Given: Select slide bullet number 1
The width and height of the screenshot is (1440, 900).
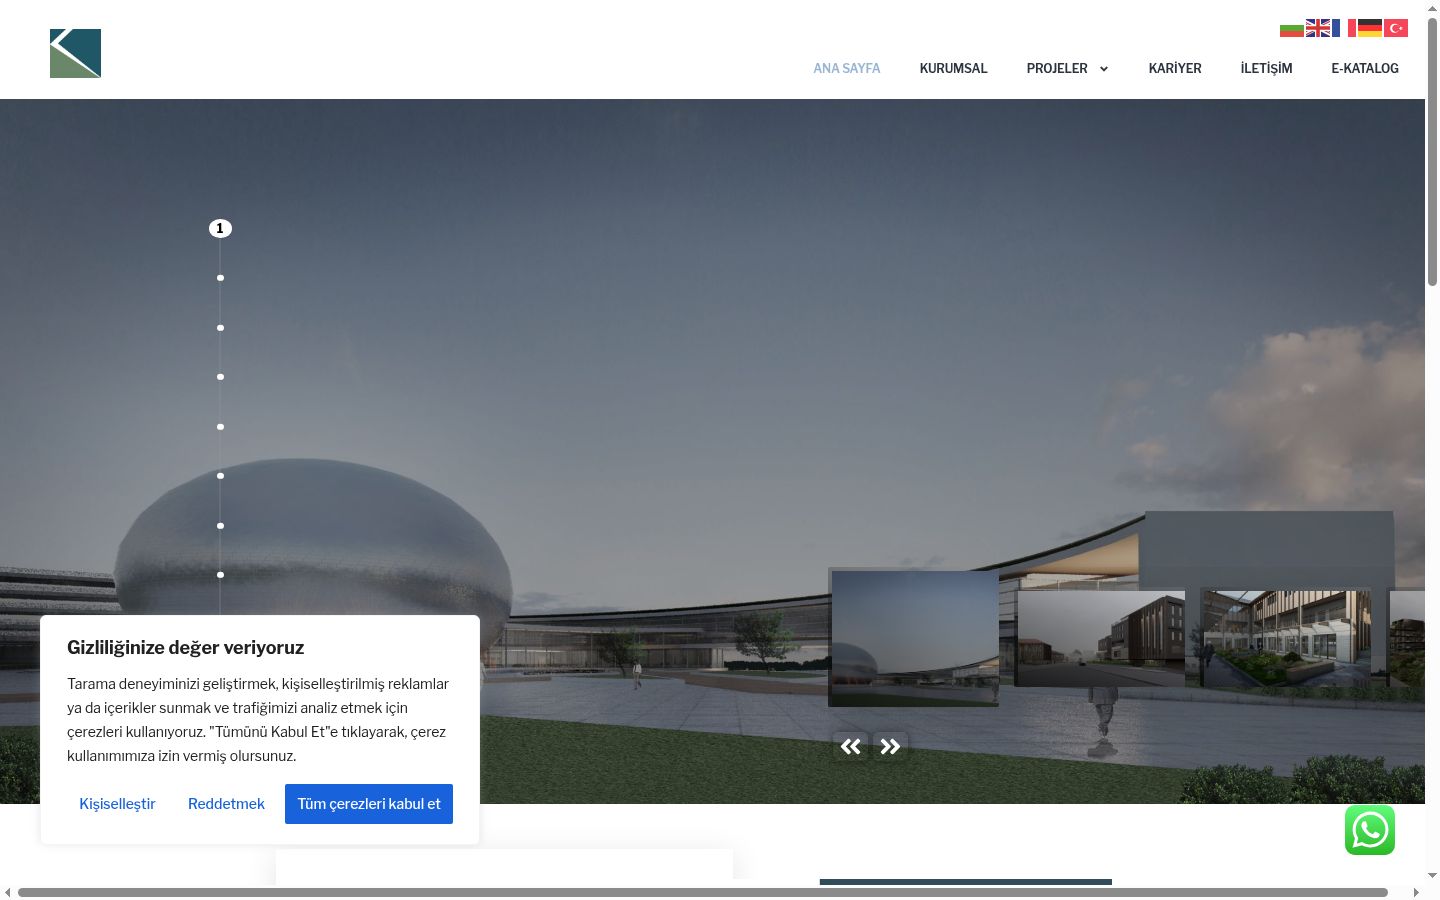Looking at the screenshot, I should (x=220, y=229).
